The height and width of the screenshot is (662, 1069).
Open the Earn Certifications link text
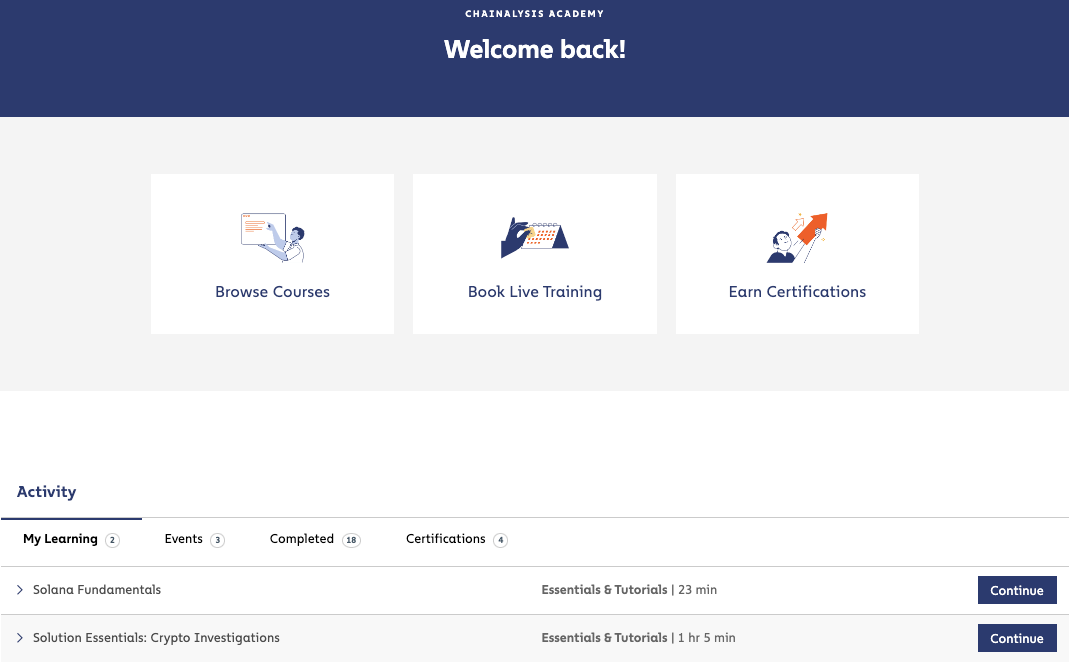click(797, 292)
